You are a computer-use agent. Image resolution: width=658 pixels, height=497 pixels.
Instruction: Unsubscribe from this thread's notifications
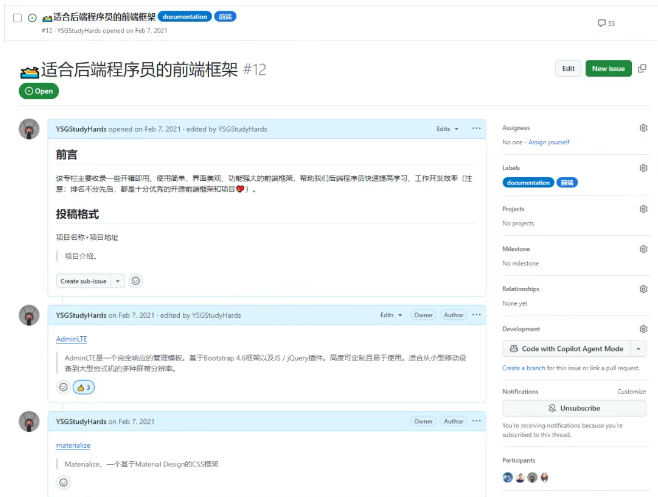coord(574,409)
